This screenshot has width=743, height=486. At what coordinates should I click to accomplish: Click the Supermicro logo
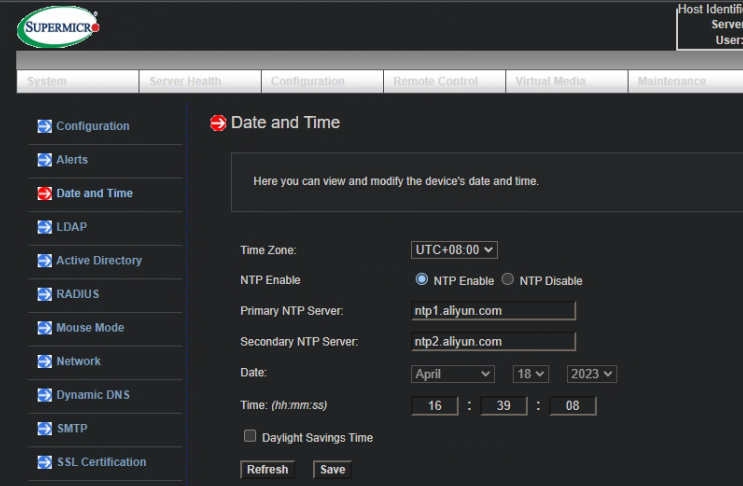point(58,27)
